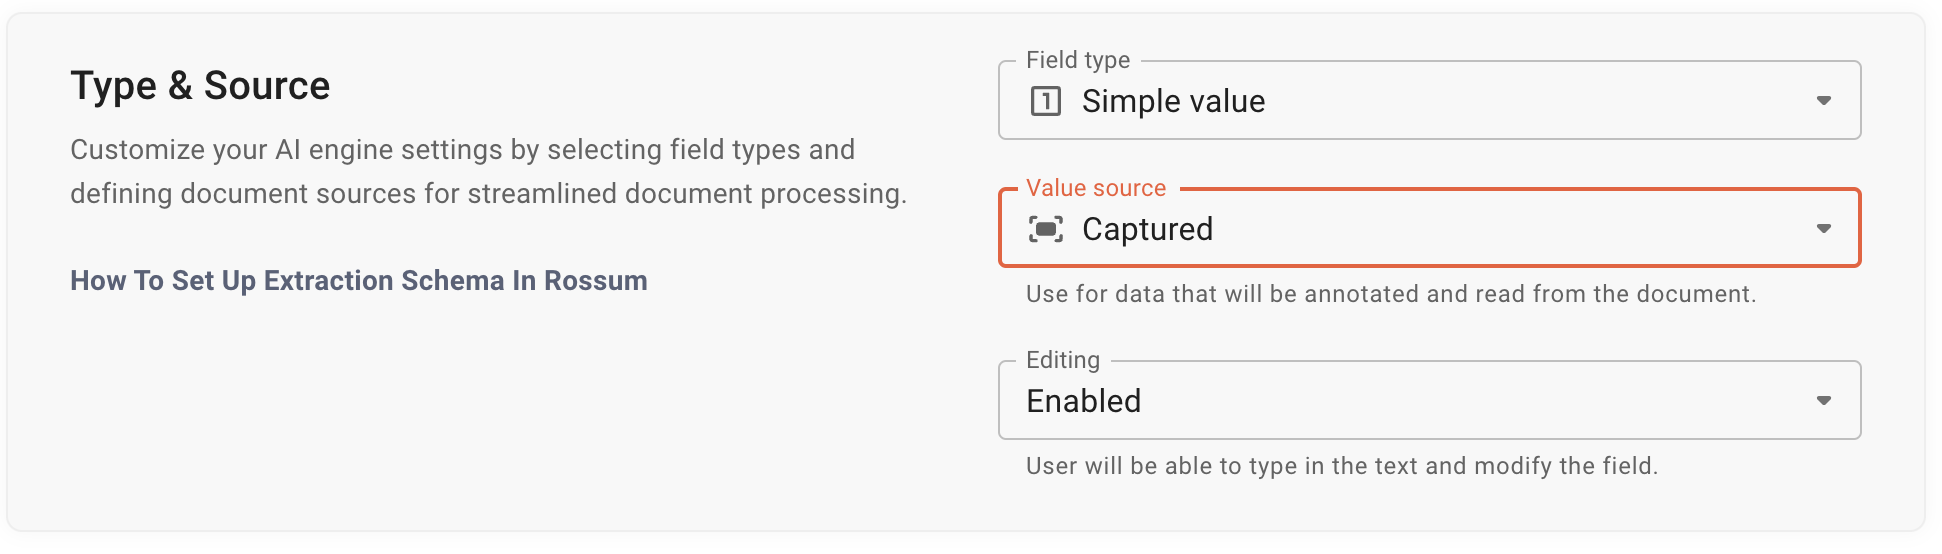Screen dimensions: 1942x554
Task: Click the Captured capture-frame icon
Action: click(1045, 229)
